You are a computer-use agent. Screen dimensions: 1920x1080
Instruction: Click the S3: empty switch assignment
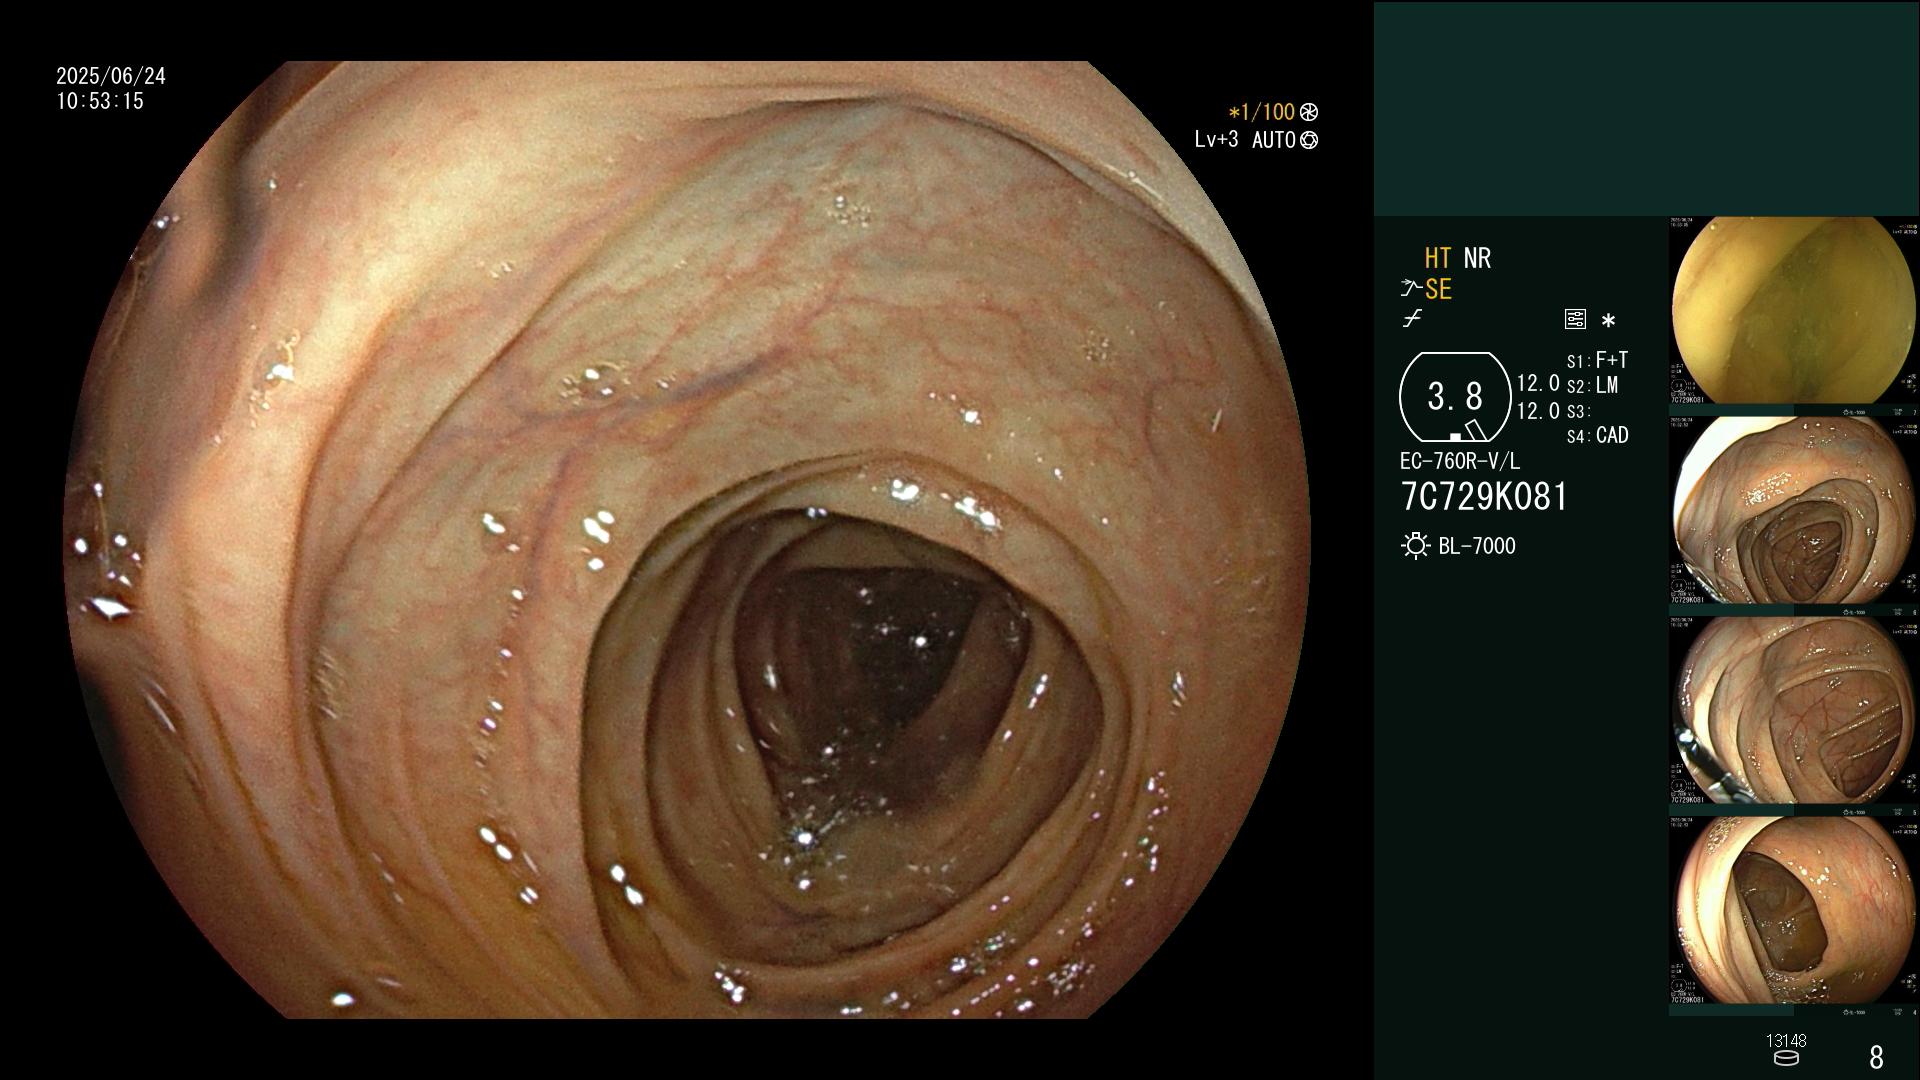1578,411
